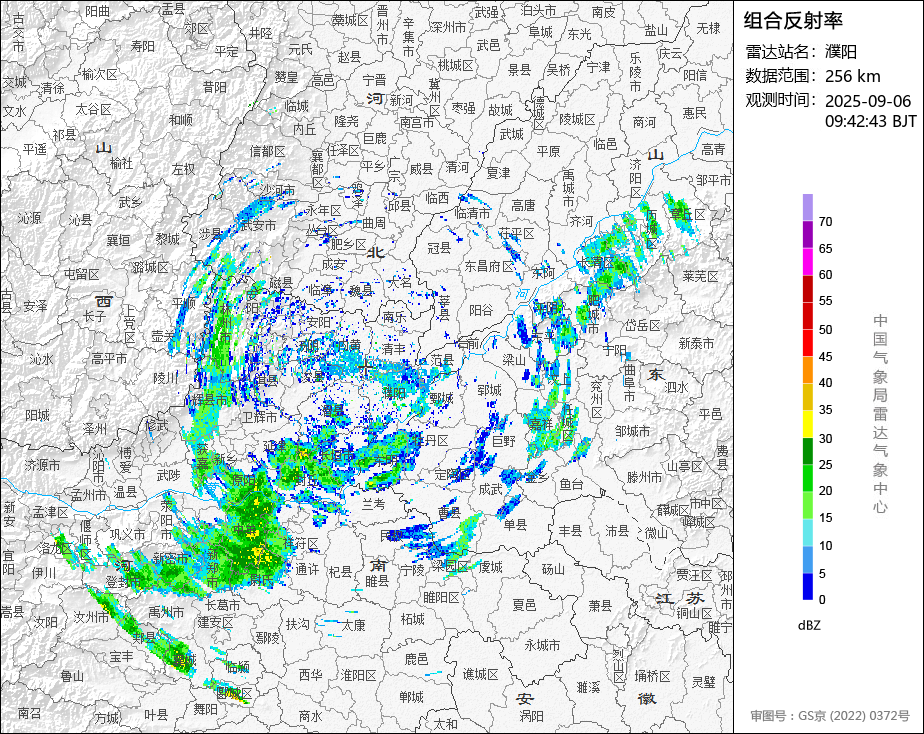Screen dimensions: 924x734
Task: Click the 巨野 label on the map
Action: click(x=503, y=441)
